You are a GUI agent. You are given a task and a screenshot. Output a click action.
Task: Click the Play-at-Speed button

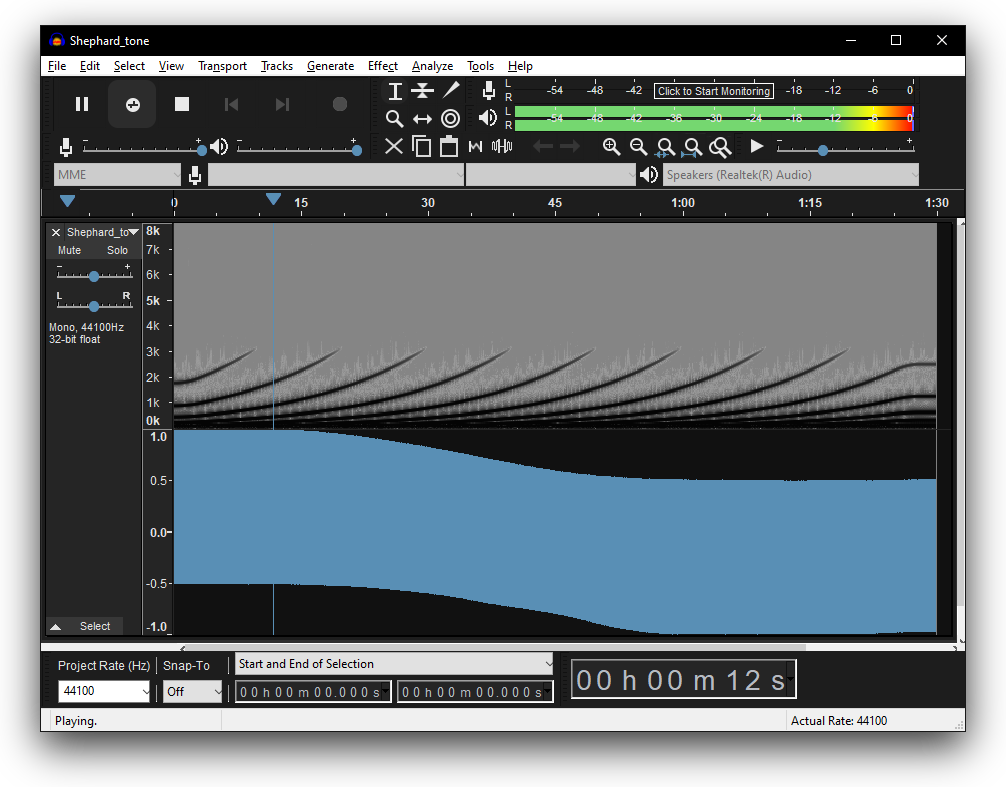[x=757, y=147]
